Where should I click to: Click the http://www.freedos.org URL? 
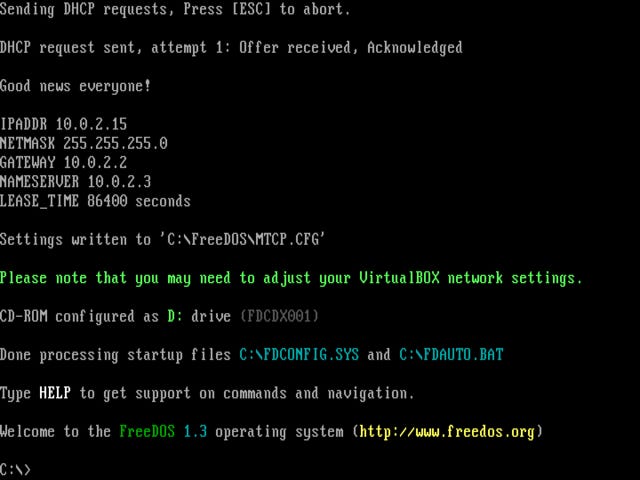point(447,431)
